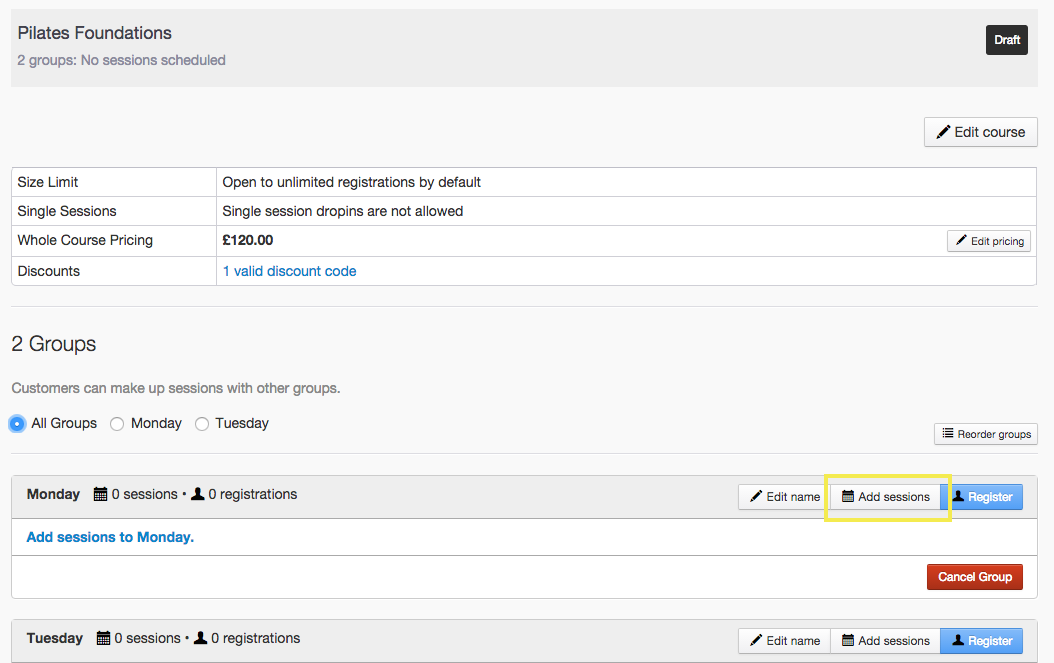Click the Reorder groups button
Screen dimensions: 1054x663
click(x=985, y=434)
